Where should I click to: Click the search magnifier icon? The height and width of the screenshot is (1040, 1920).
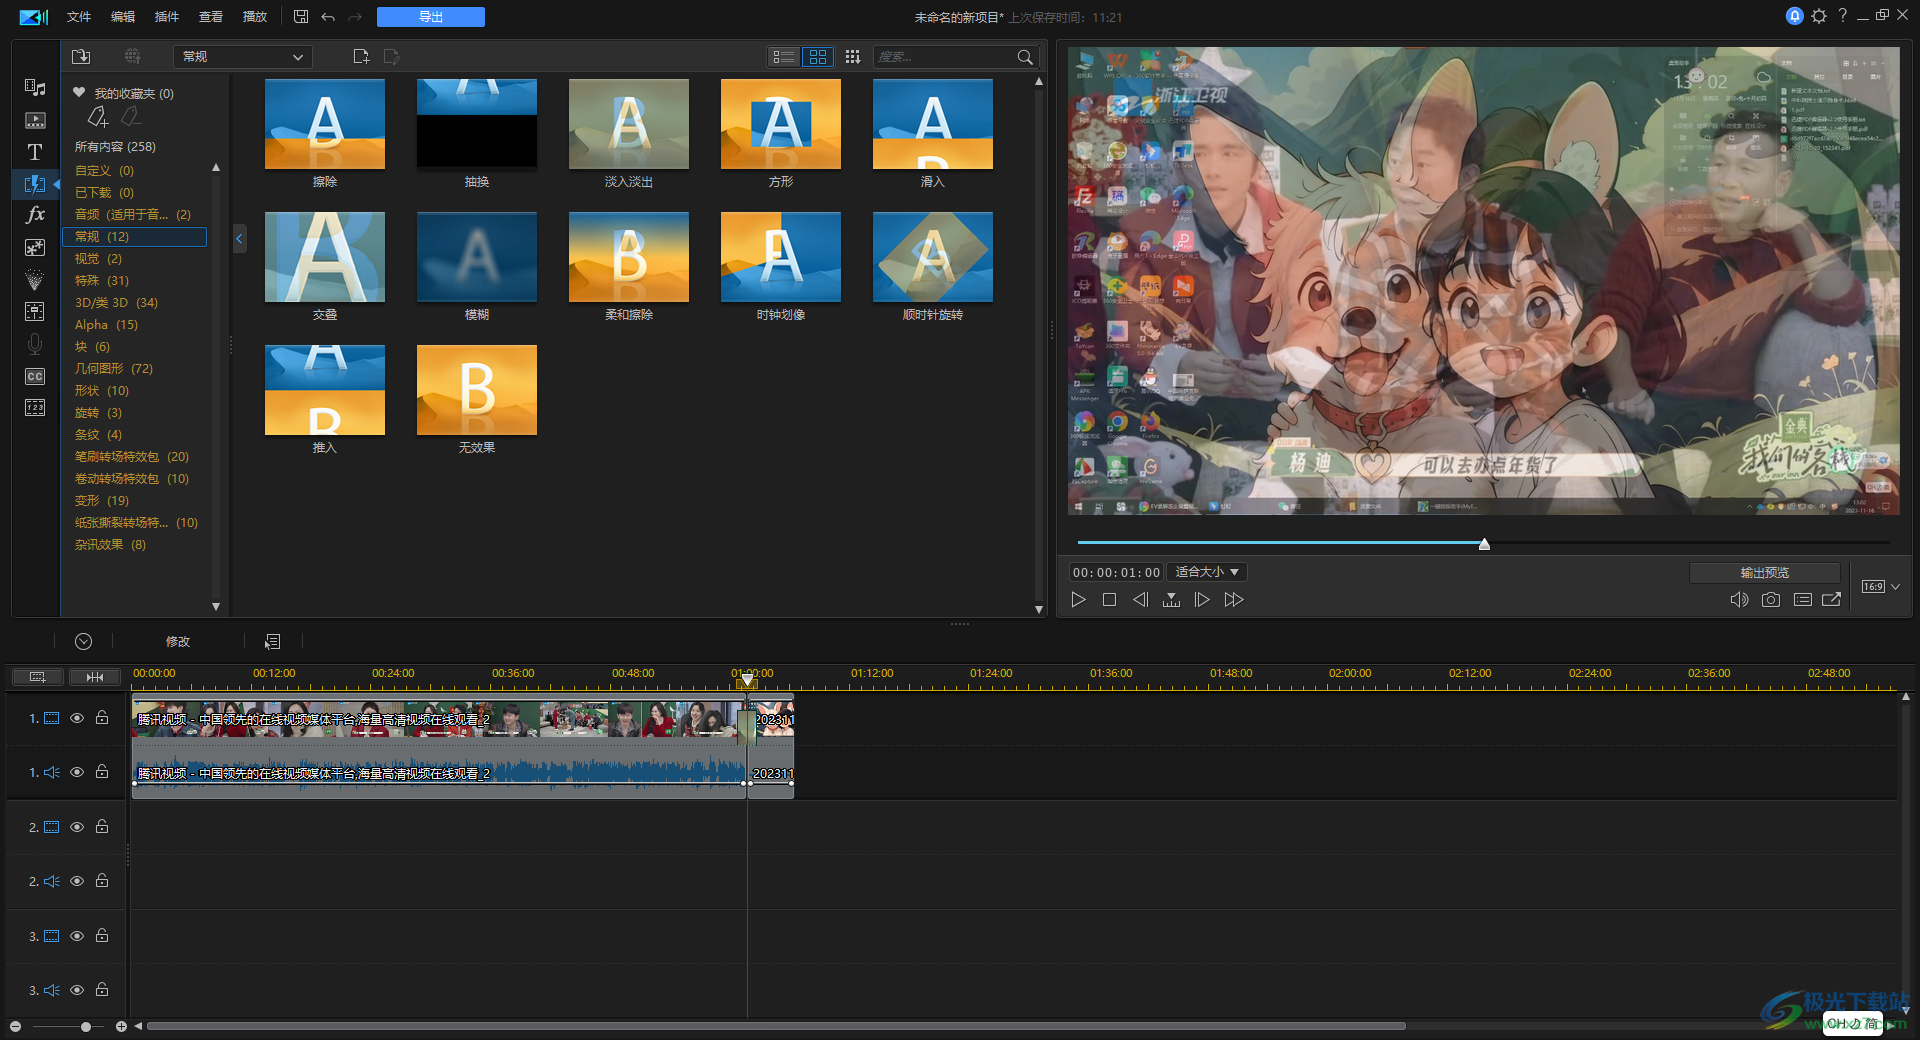(x=1025, y=57)
